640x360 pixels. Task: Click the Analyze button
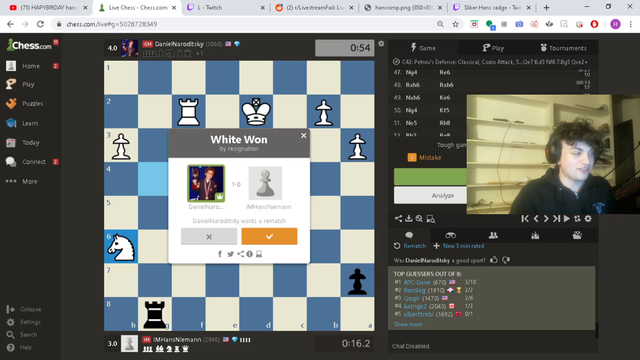[443, 196]
